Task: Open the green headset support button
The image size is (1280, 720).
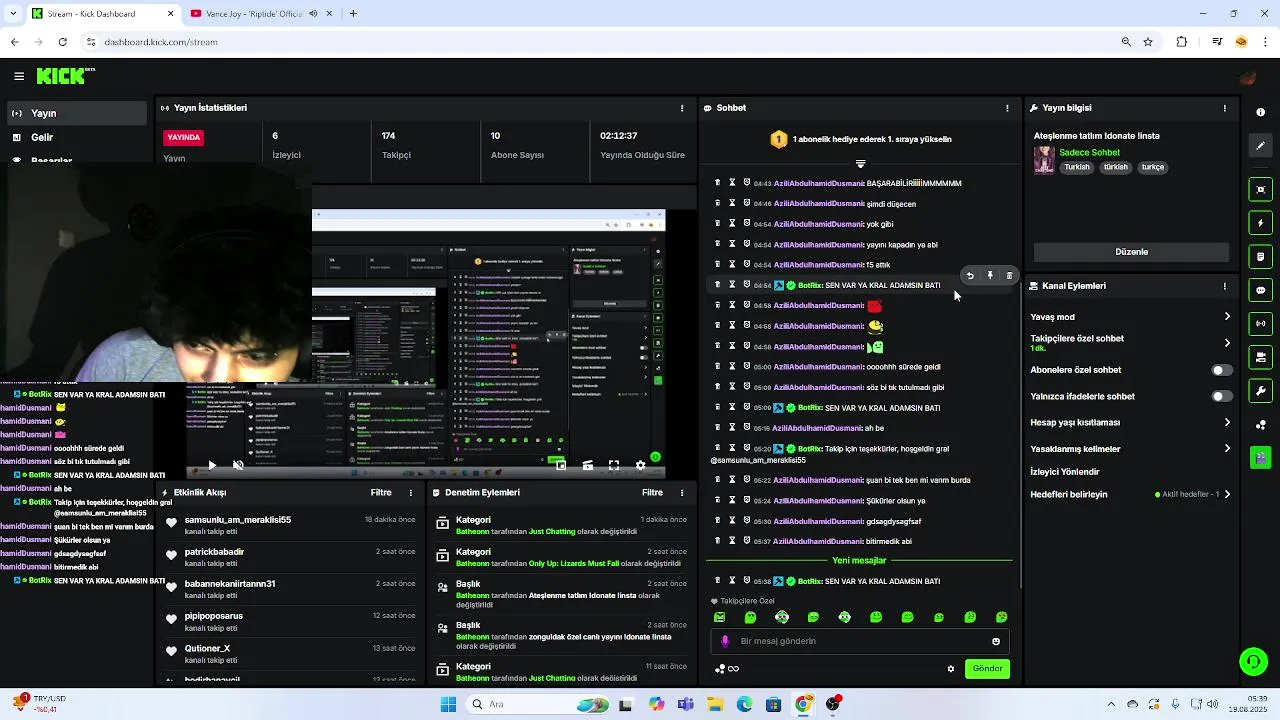Action: pos(1253,661)
